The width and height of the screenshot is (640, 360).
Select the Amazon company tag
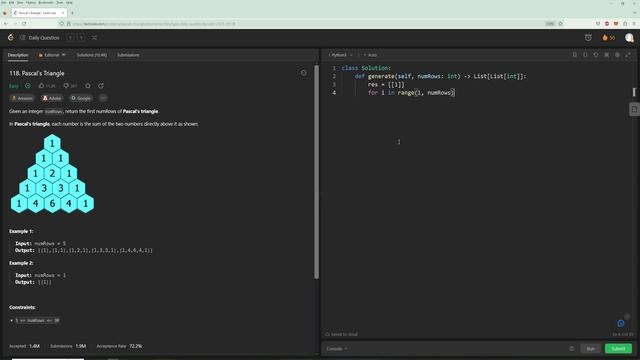[22, 98]
